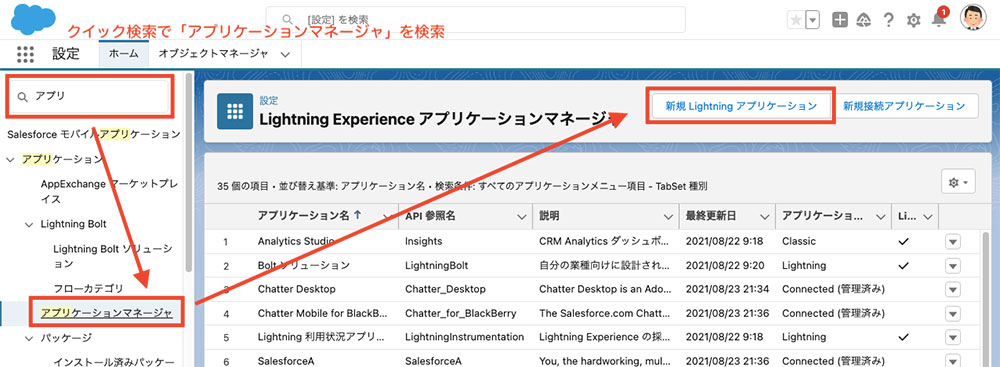The height and width of the screenshot is (367, 1000).
Task: Open the App Launcher dots grid
Action: [25, 54]
